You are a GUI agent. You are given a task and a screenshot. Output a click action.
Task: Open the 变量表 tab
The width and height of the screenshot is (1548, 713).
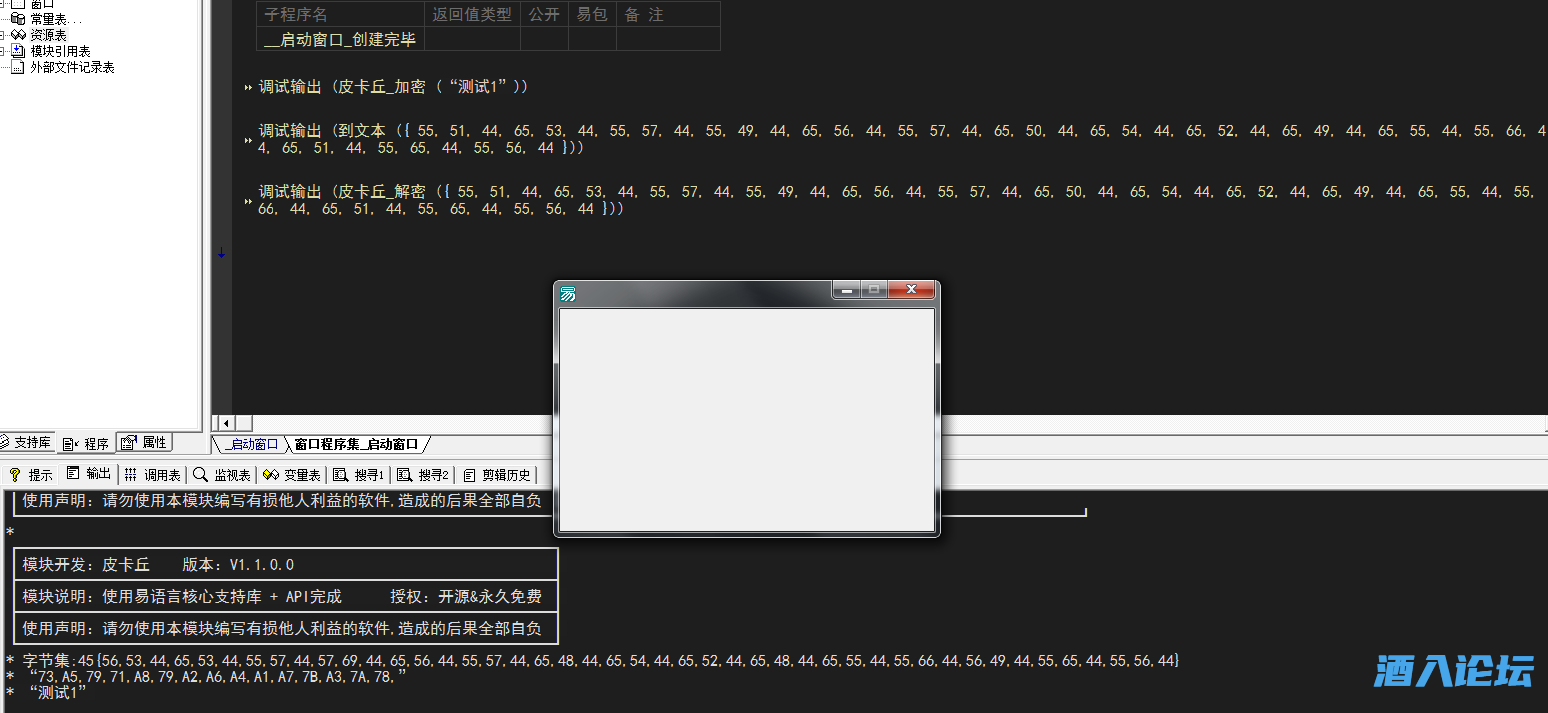tap(293, 475)
